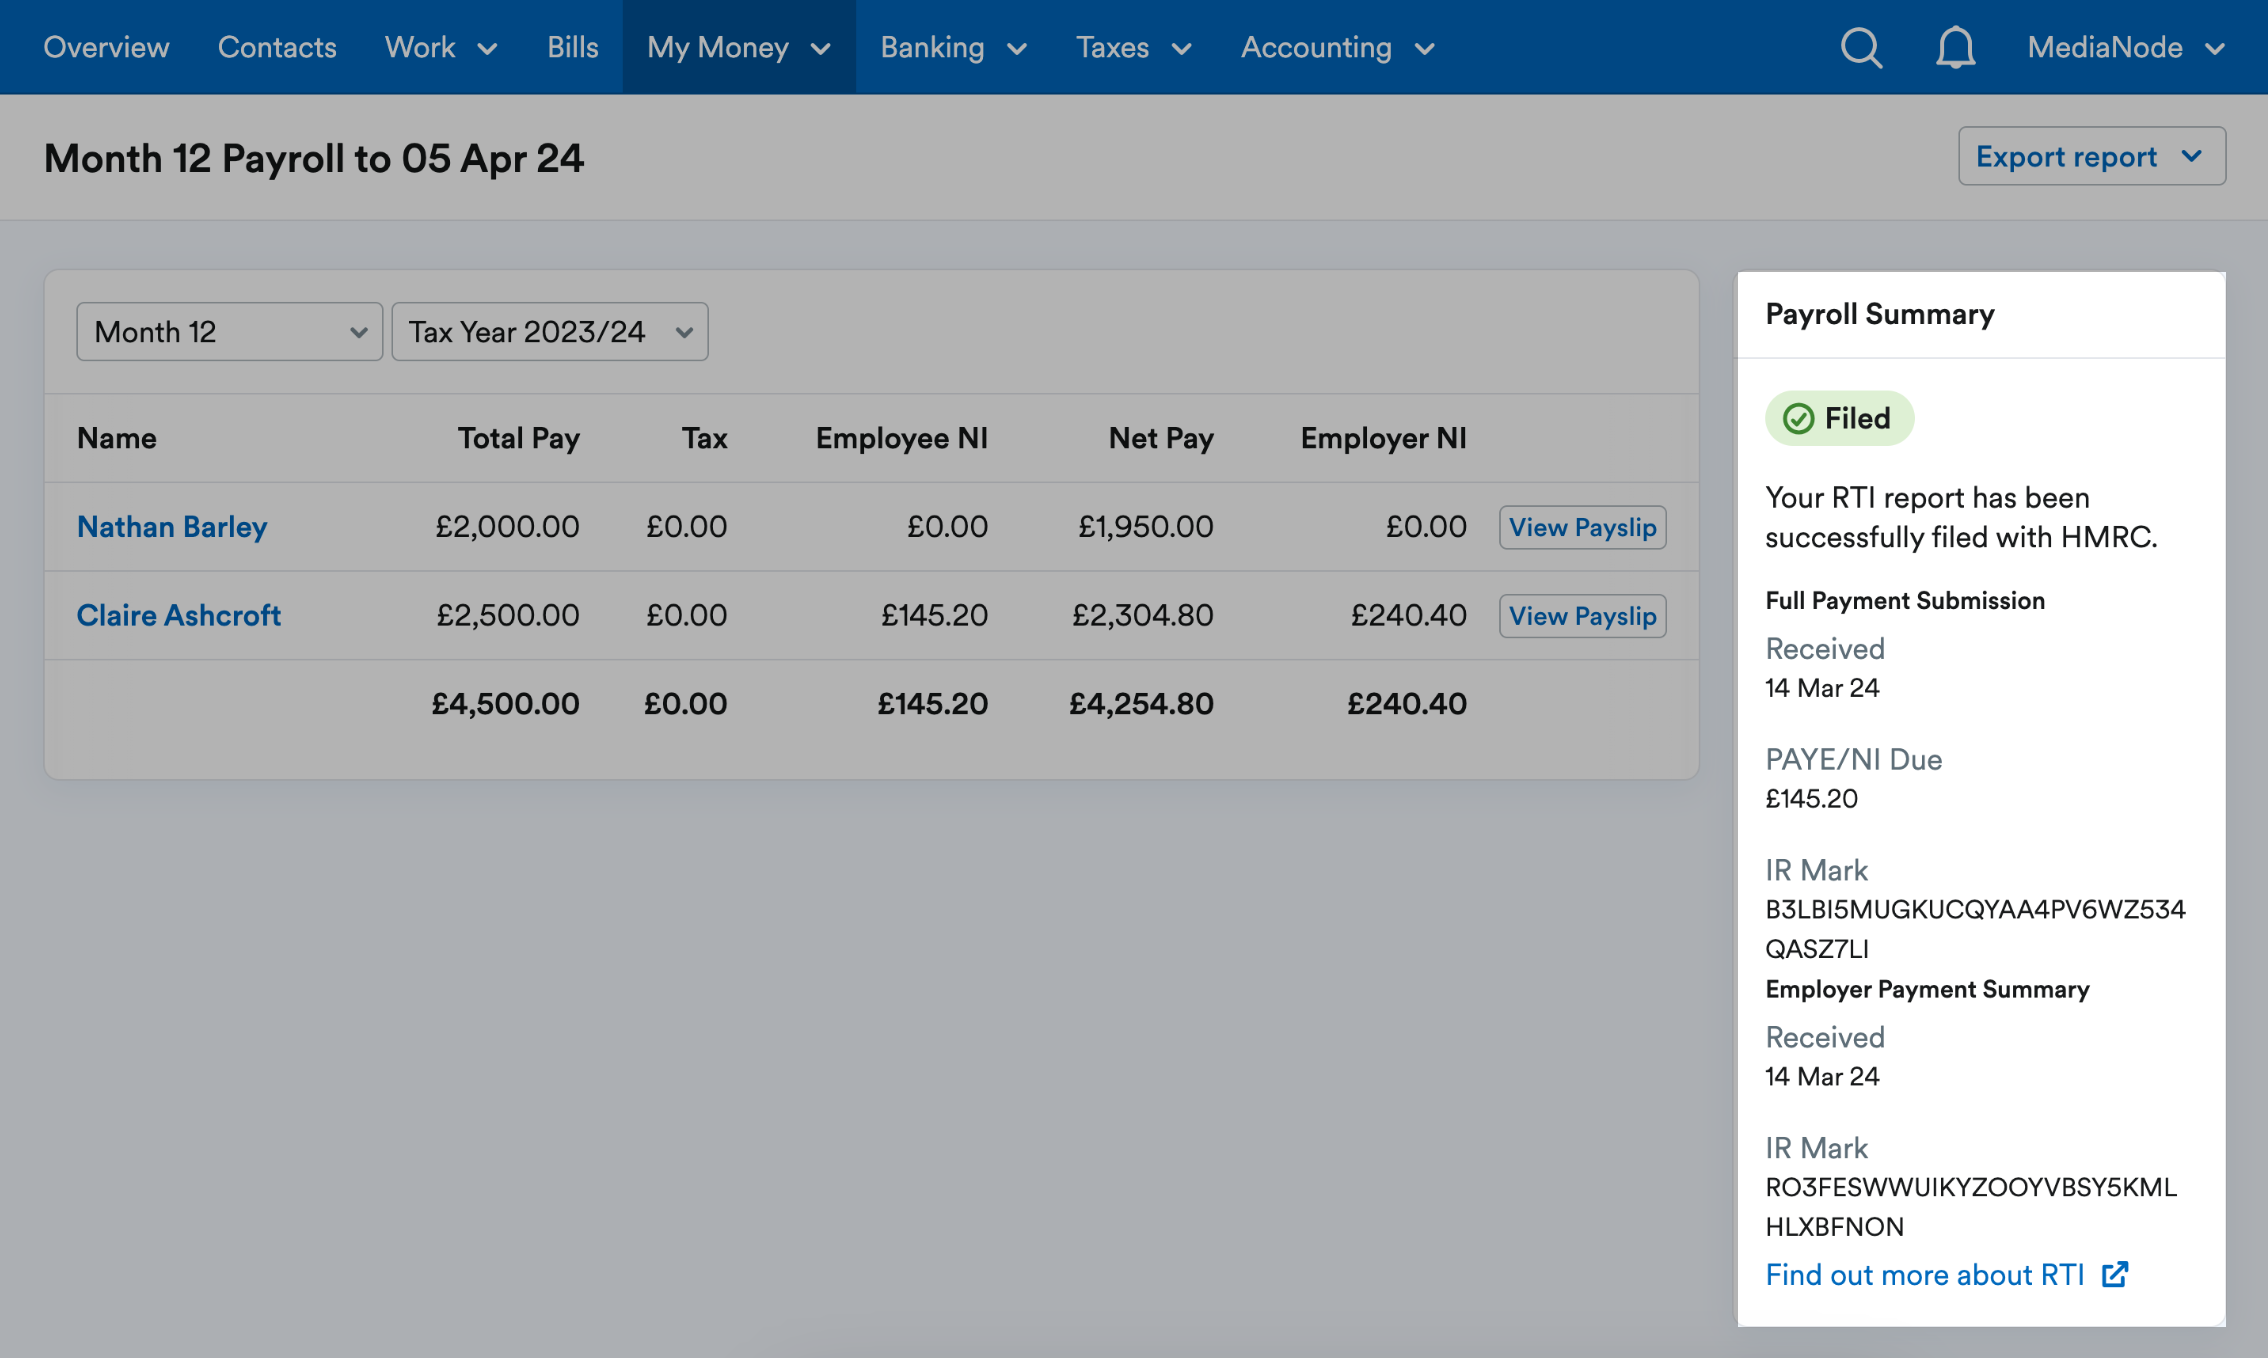View payslip for Nathan Barley
Viewport: 2268px width, 1358px height.
tap(1582, 527)
